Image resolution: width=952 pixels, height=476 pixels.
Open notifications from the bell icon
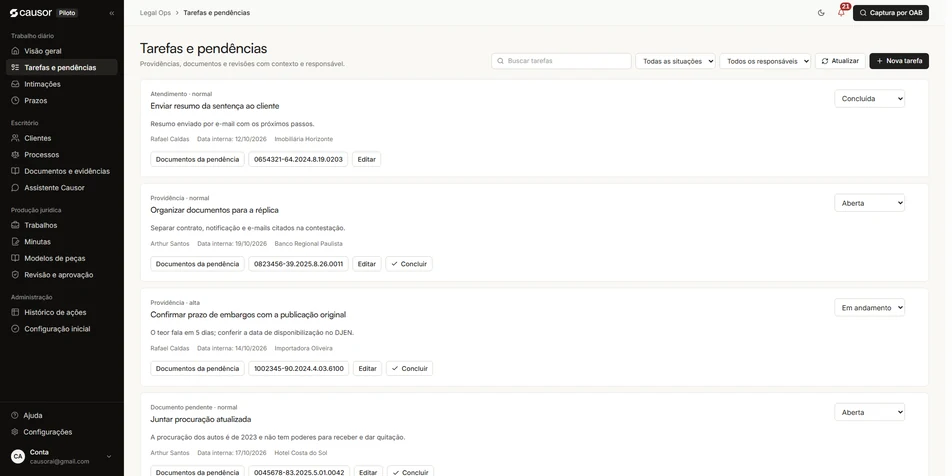click(841, 13)
